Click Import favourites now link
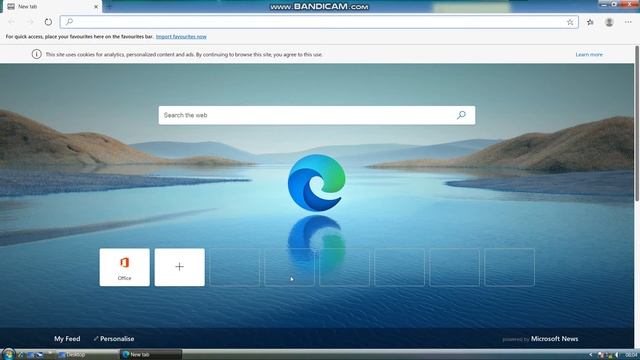The height and width of the screenshot is (360, 640). 181,37
